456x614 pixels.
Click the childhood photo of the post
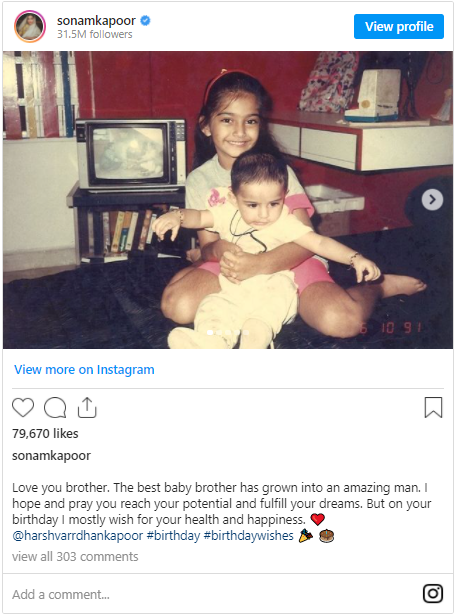click(x=228, y=200)
